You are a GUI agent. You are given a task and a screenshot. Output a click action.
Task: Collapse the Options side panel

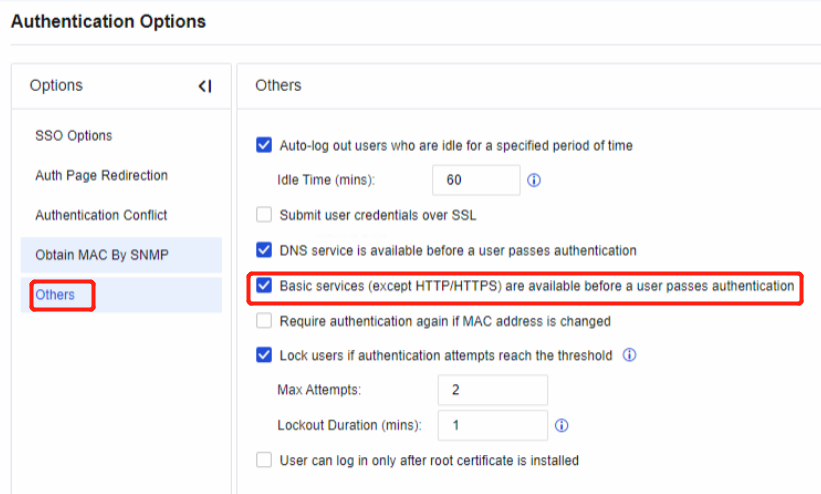204,86
